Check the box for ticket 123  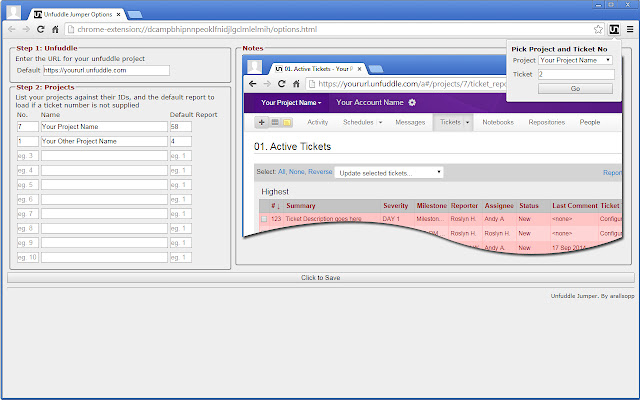[x=264, y=219]
